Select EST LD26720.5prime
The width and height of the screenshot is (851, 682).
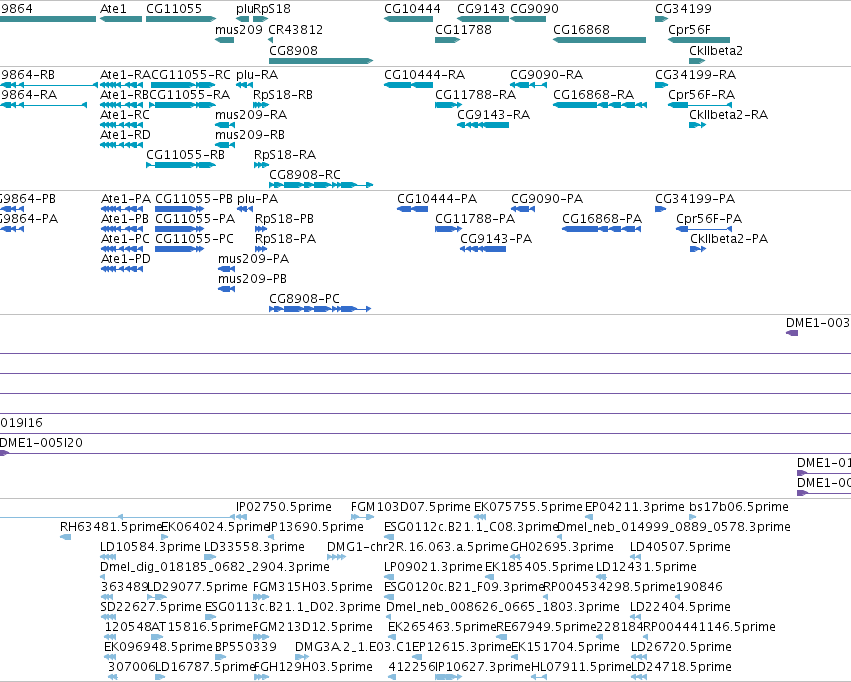click(681, 647)
